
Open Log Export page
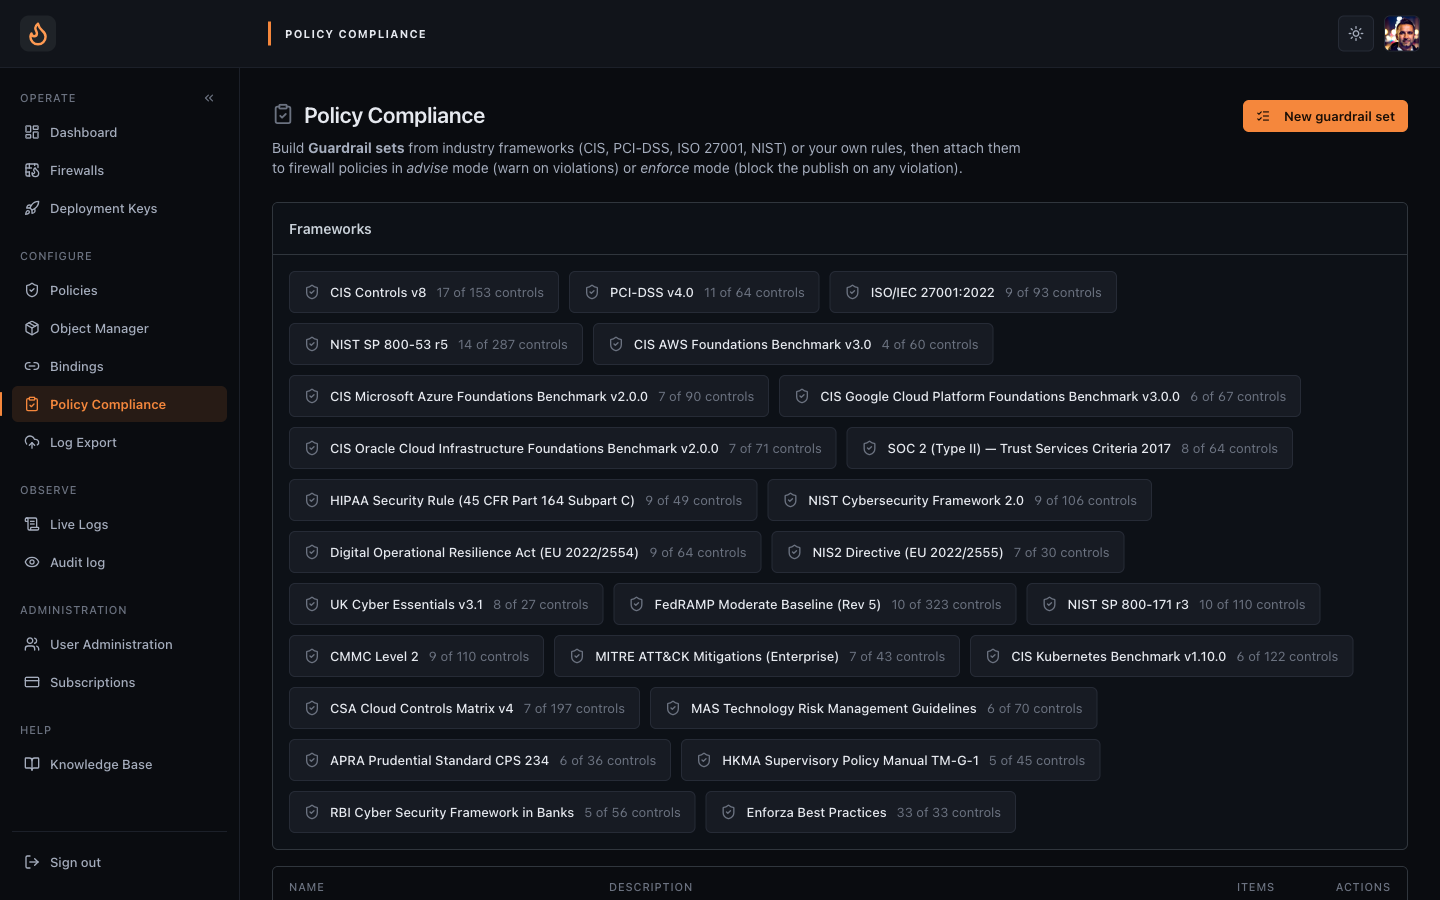[119, 442]
